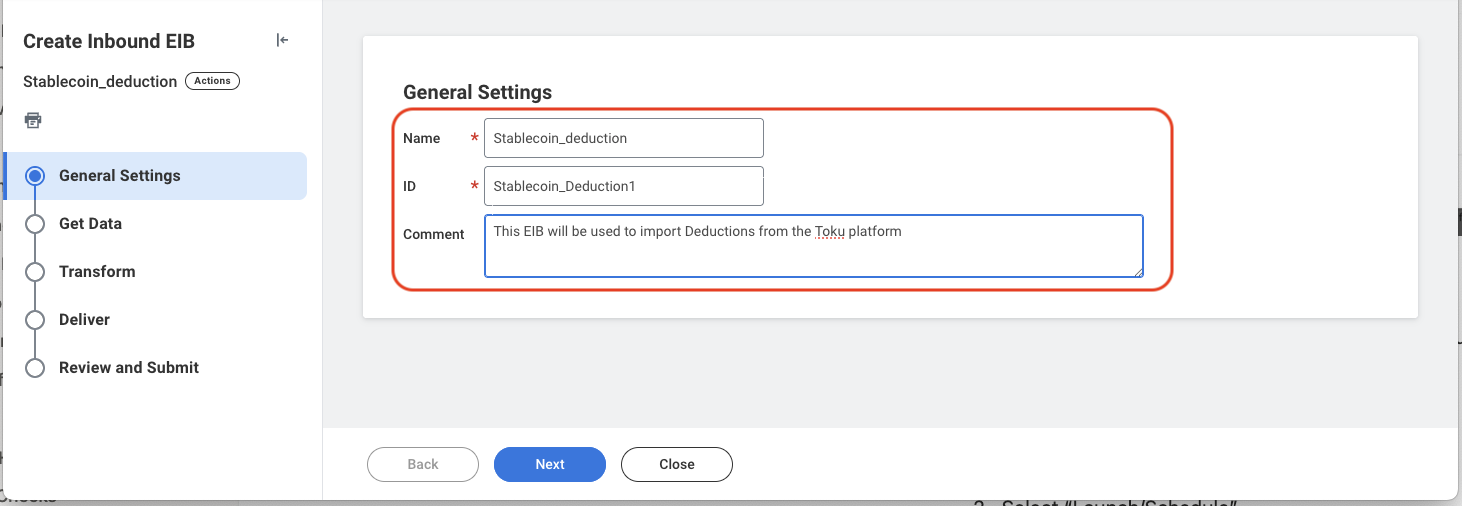This screenshot has height=506, width=1462.
Task: Jump to the Review and Submit step
Action: coord(129,368)
